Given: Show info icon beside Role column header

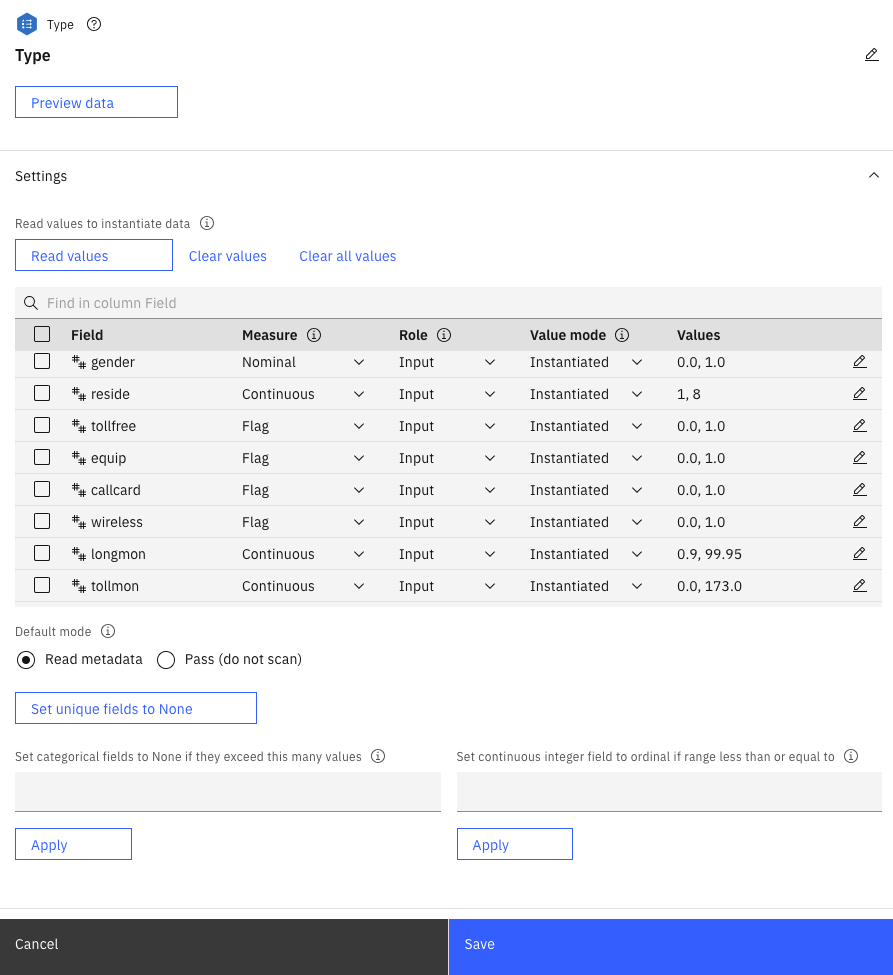Looking at the screenshot, I should pyautogui.click(x=443, y=335).
